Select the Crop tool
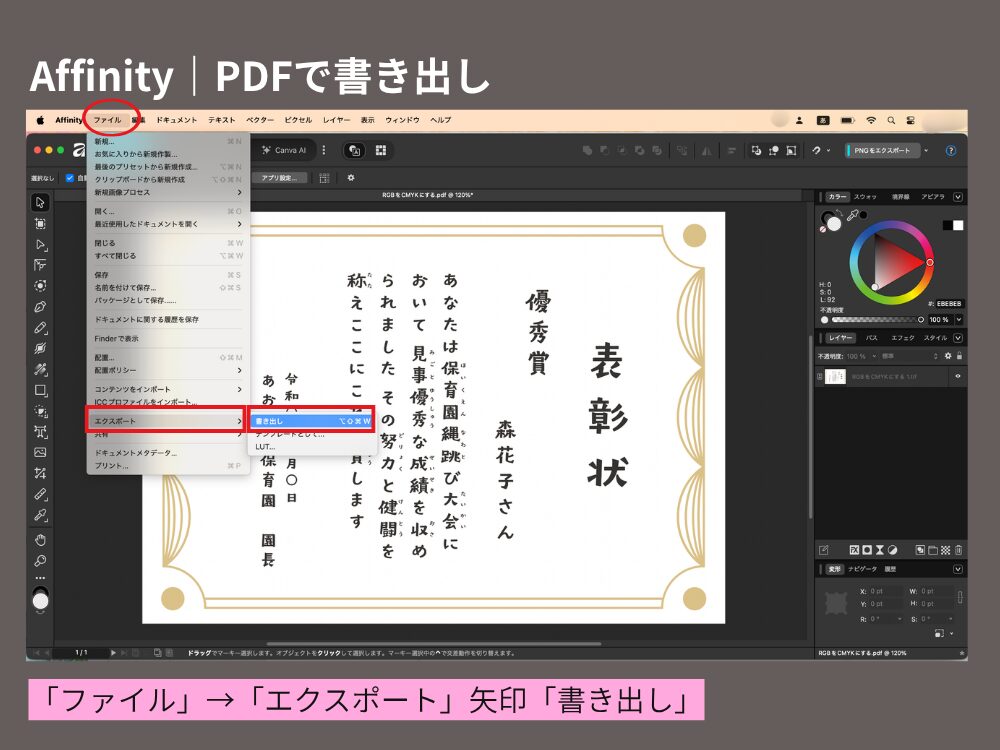 click(x=40, y=473)
